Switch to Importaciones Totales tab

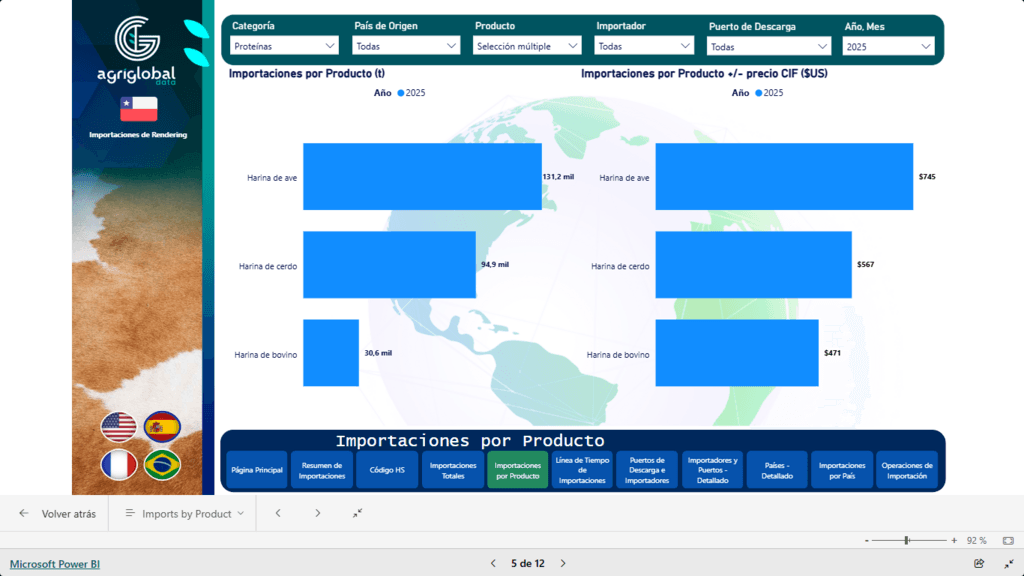[453, 470]
